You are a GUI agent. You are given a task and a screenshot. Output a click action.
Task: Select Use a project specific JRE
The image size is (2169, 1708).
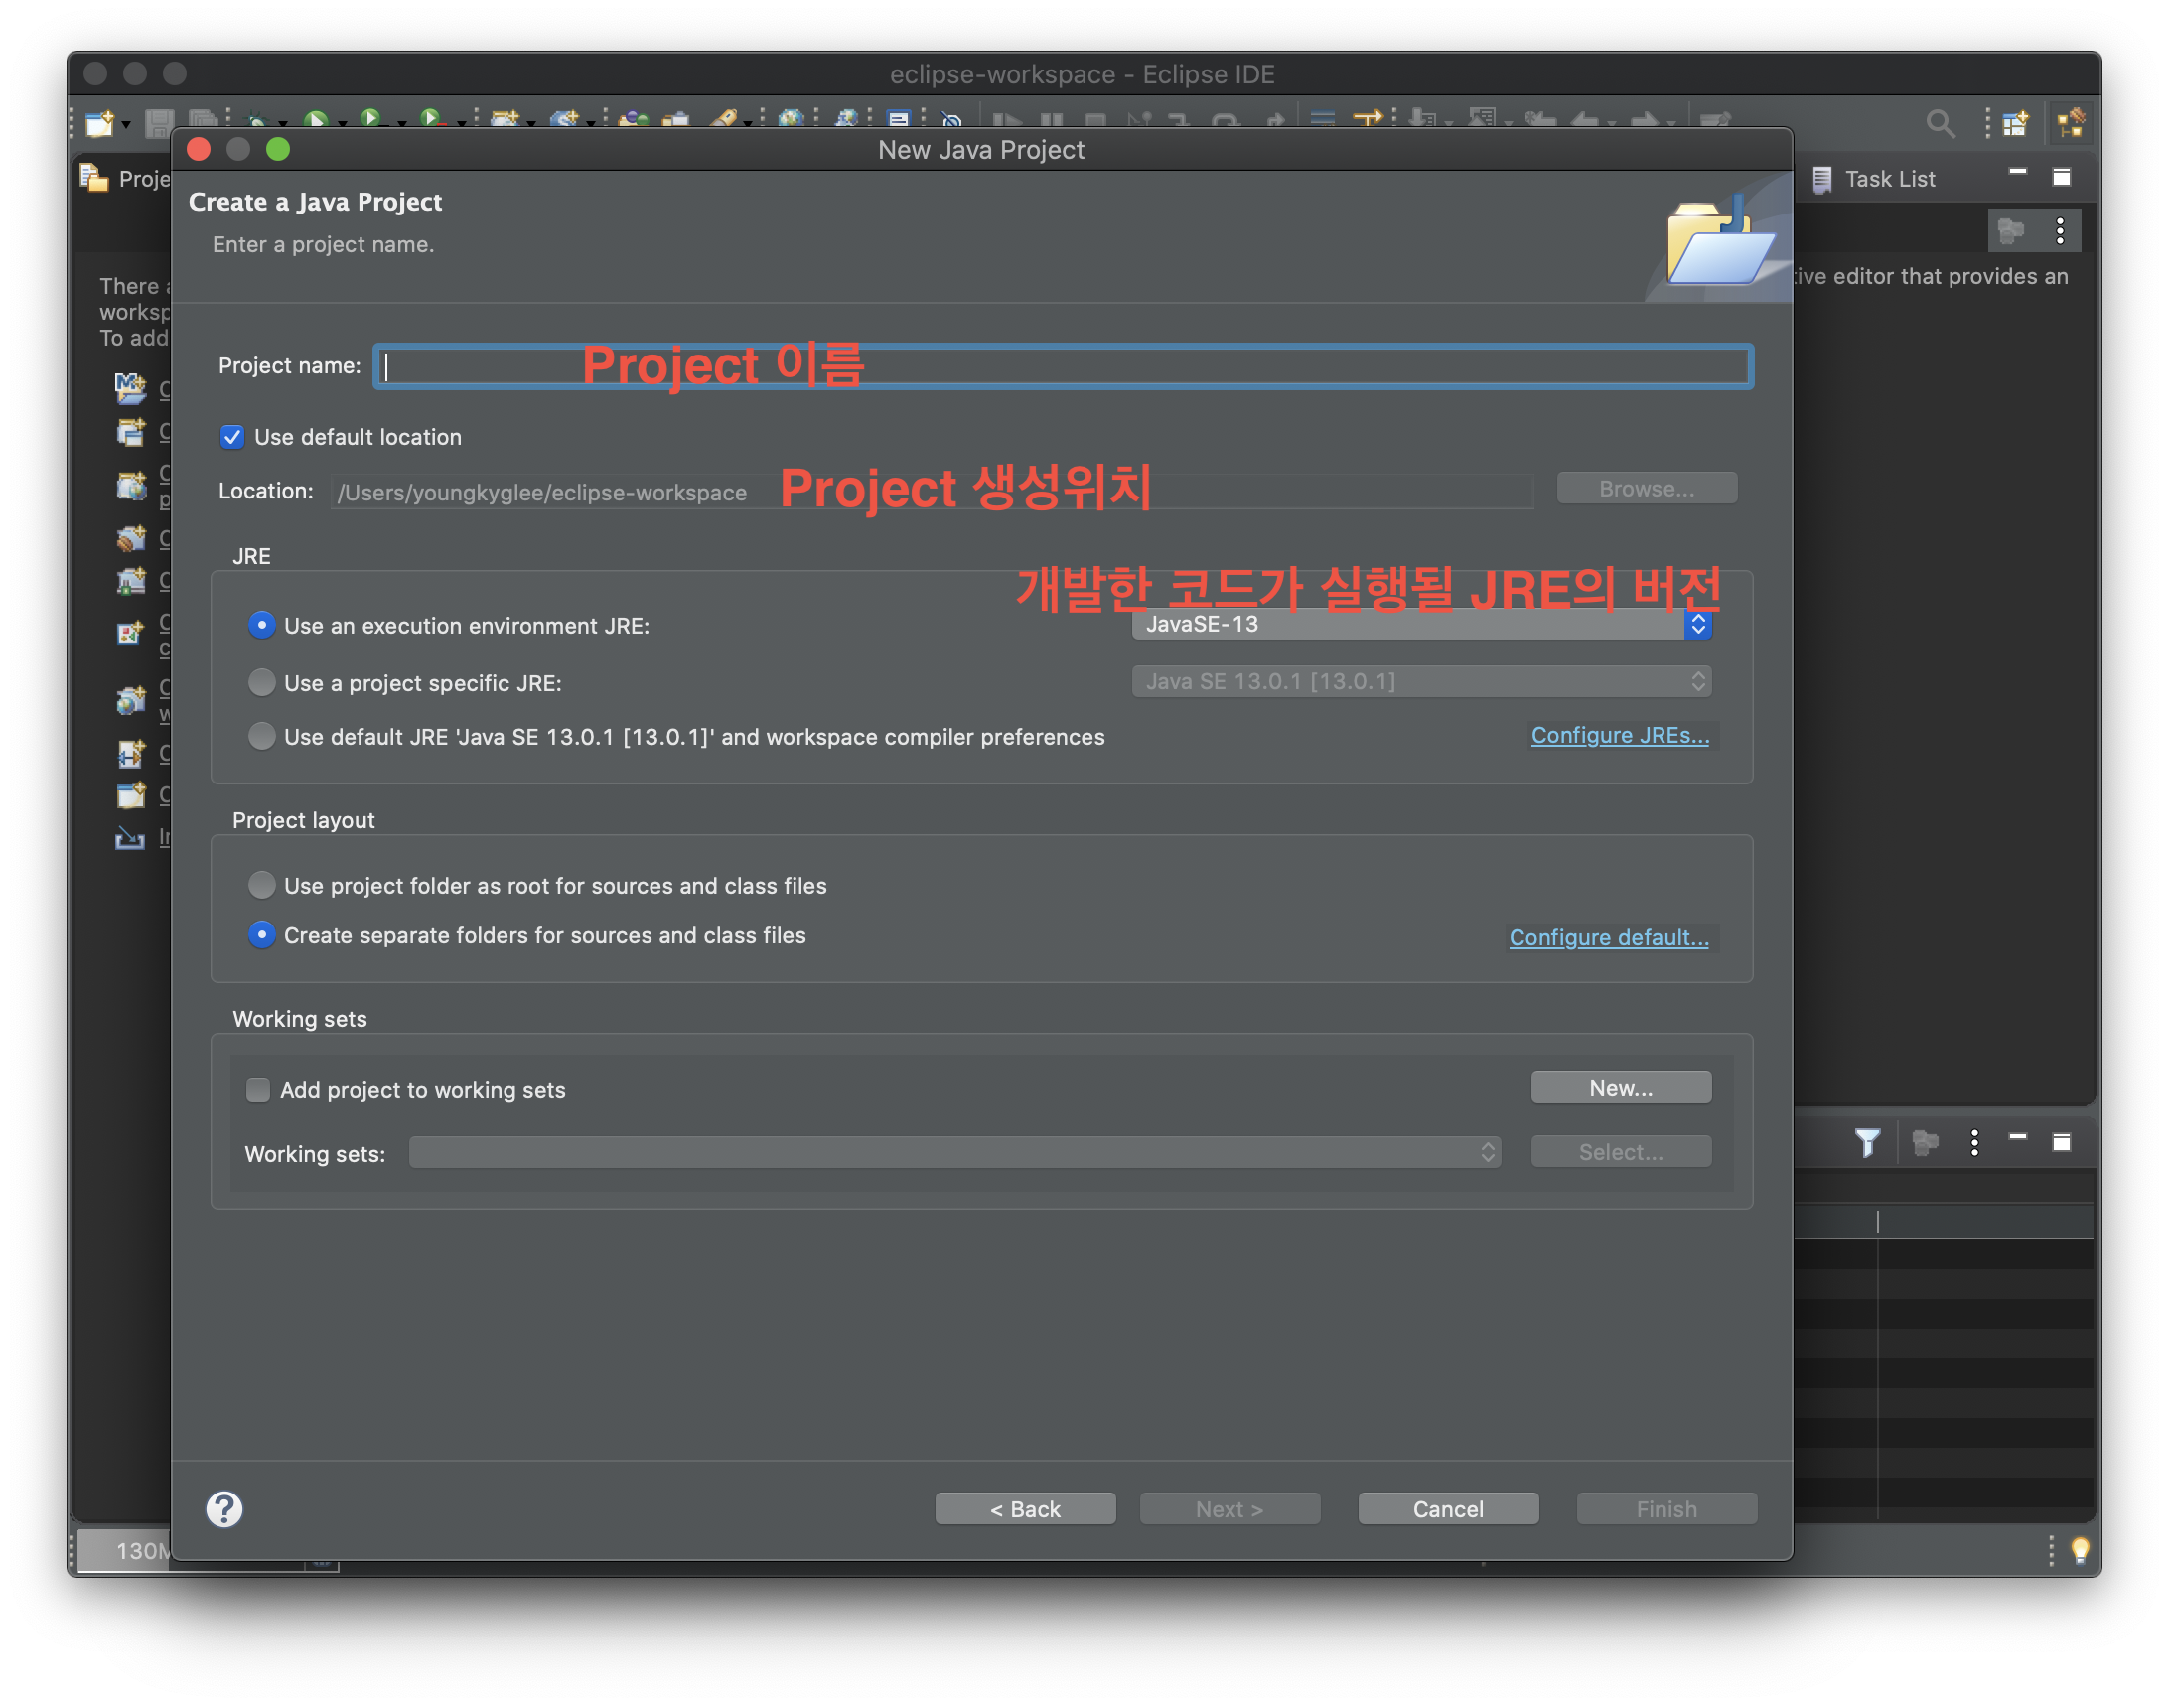point(262,682)
